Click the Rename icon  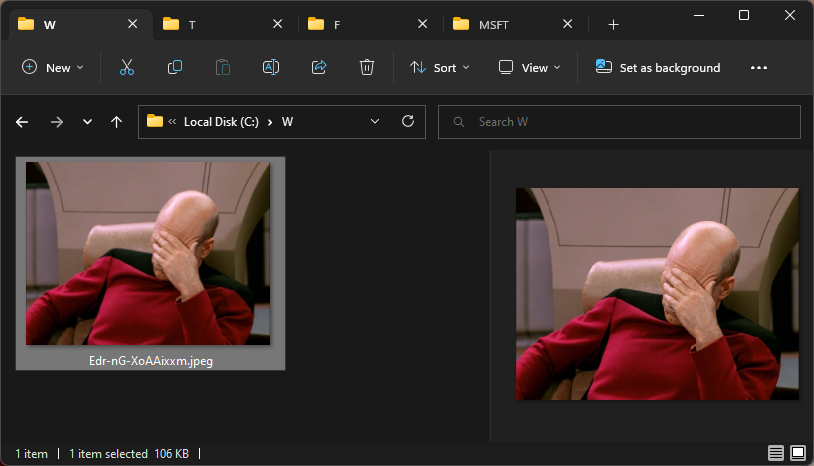pos(271,67)
